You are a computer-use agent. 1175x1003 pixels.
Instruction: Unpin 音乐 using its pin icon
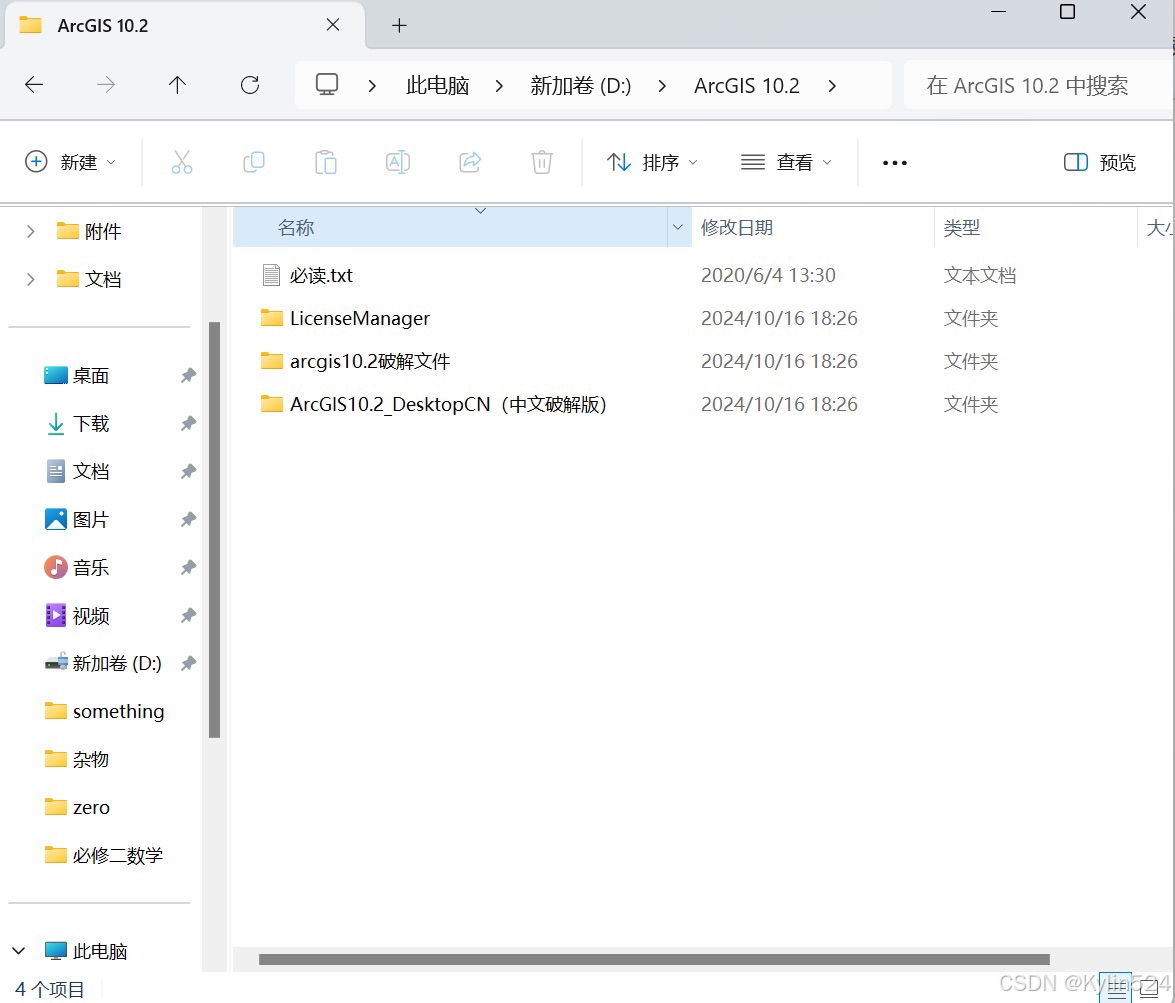tap(188, 567)
